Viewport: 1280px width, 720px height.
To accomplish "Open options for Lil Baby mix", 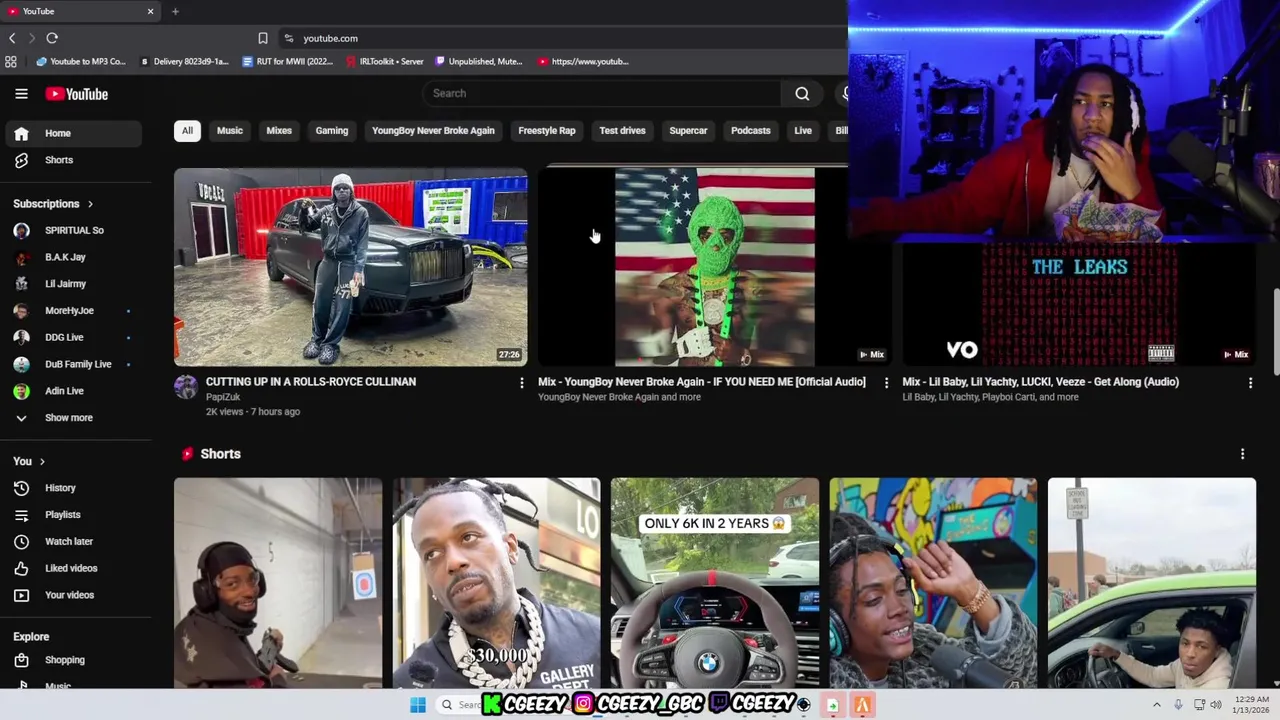I will coord(1250,383).
